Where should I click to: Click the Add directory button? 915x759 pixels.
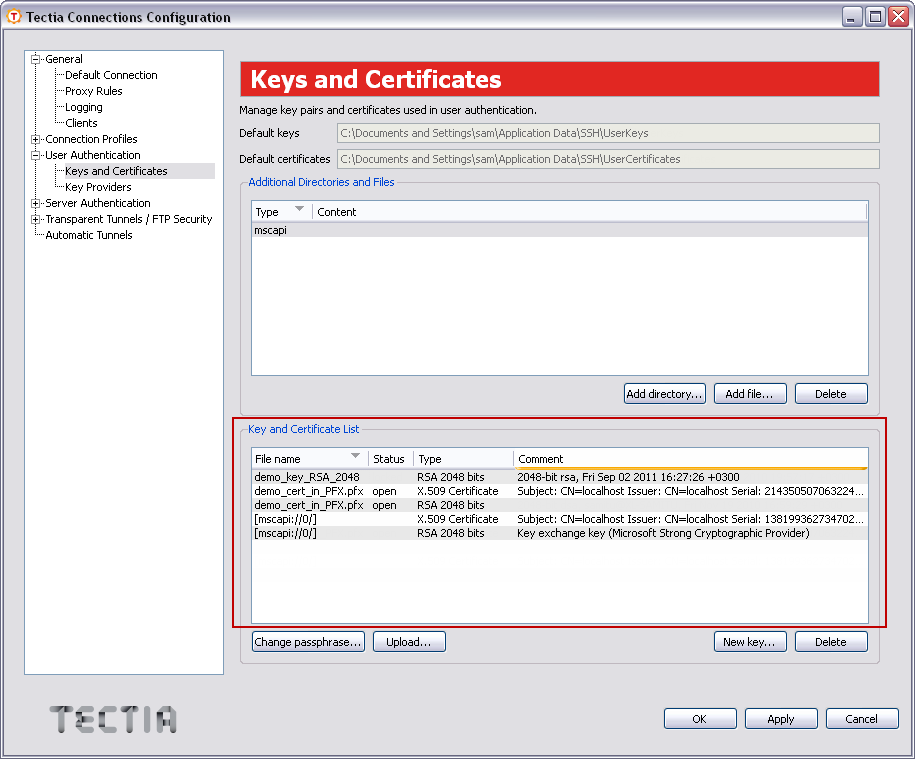coord(664,393)
